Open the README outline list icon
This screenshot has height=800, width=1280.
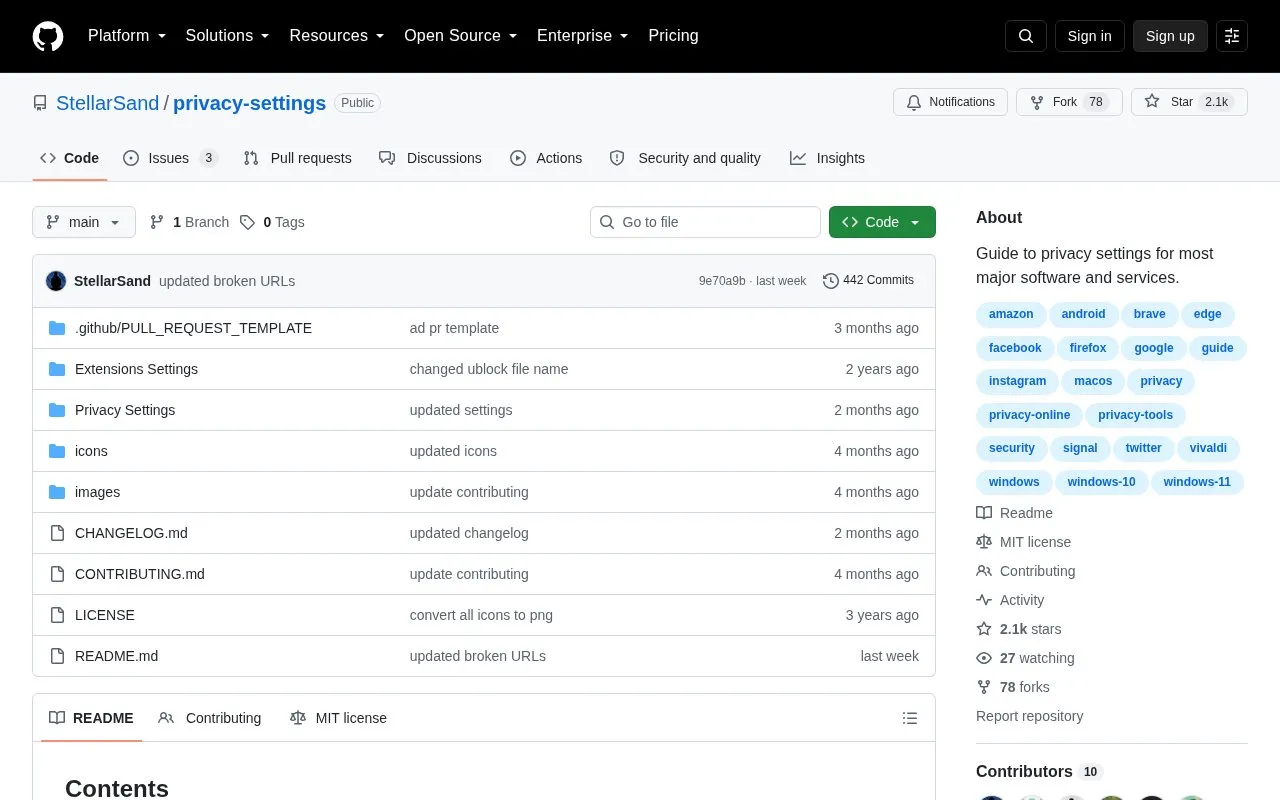point(910,718)
